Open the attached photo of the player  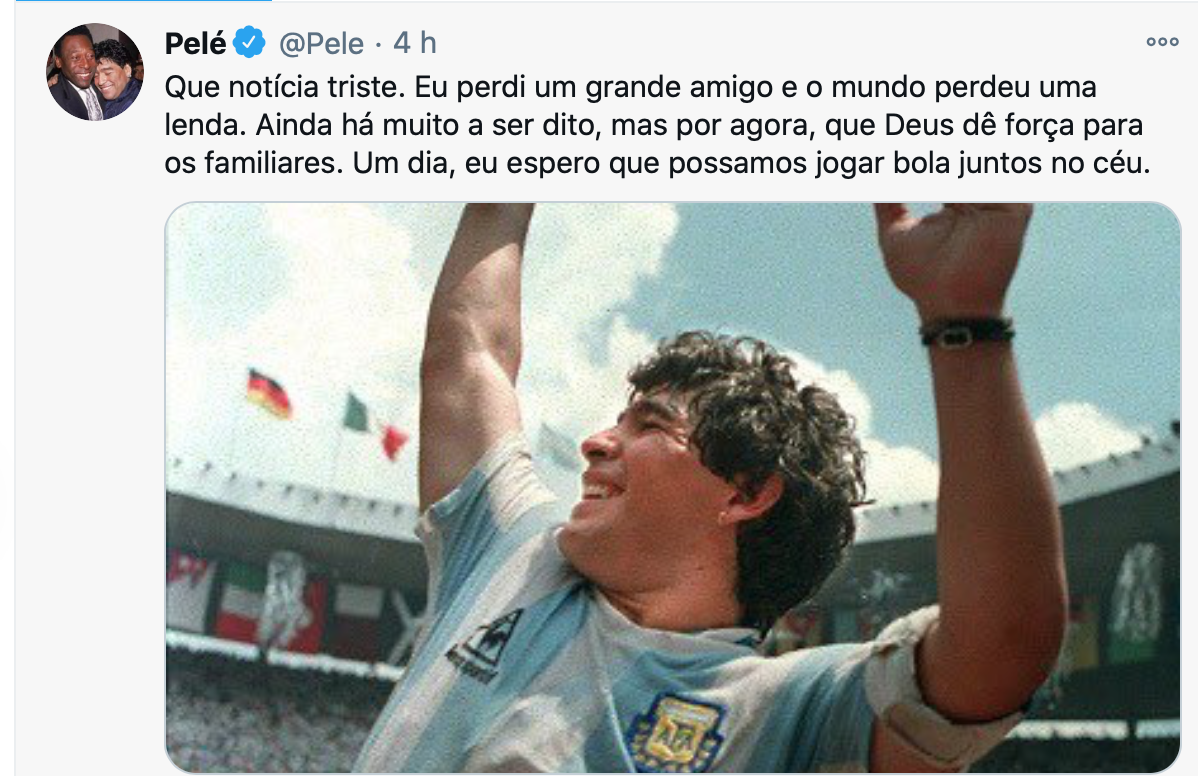coord(673,487)
